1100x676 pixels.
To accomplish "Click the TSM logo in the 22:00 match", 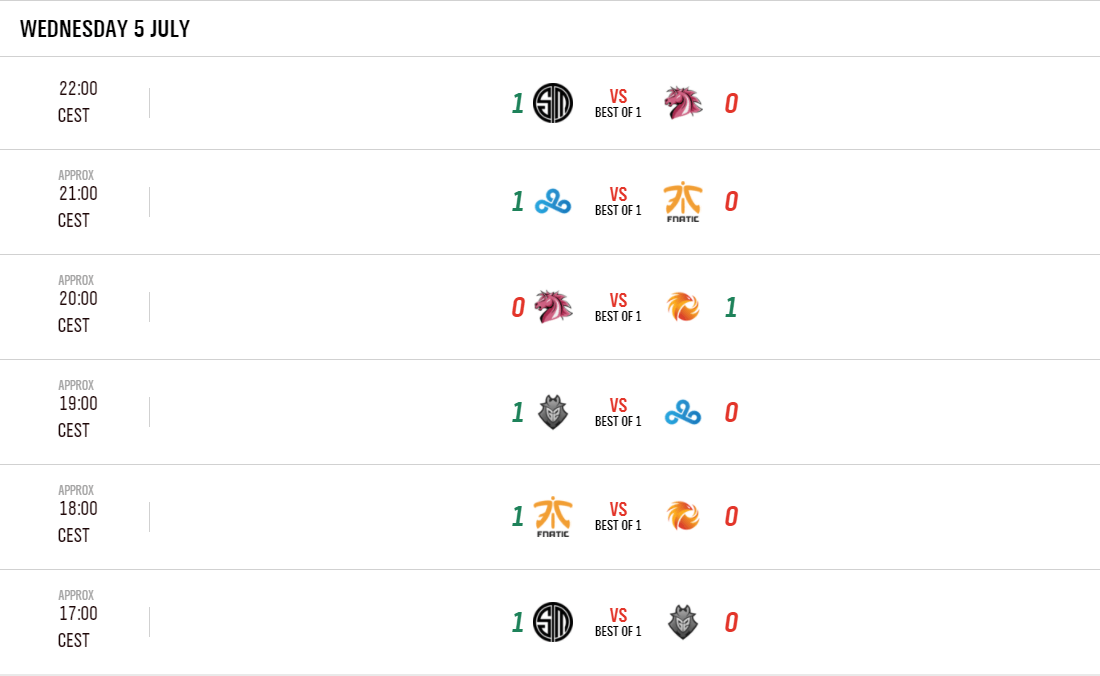I will pyautogui.click(x=552, y=103).
